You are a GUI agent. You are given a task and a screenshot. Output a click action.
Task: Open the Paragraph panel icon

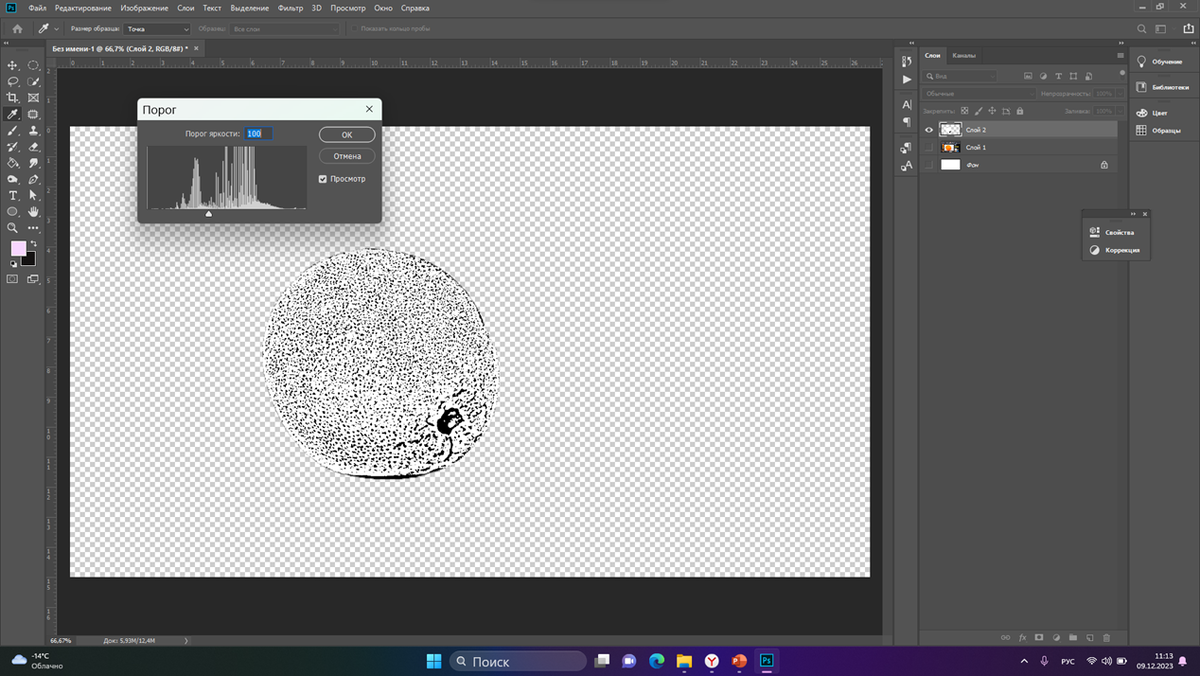click(906, 122)
